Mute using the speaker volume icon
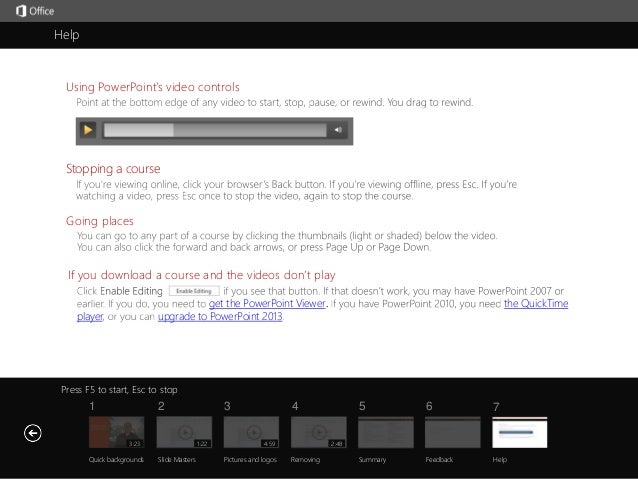Viewport: 638px width, 479px height. (338, 130)
